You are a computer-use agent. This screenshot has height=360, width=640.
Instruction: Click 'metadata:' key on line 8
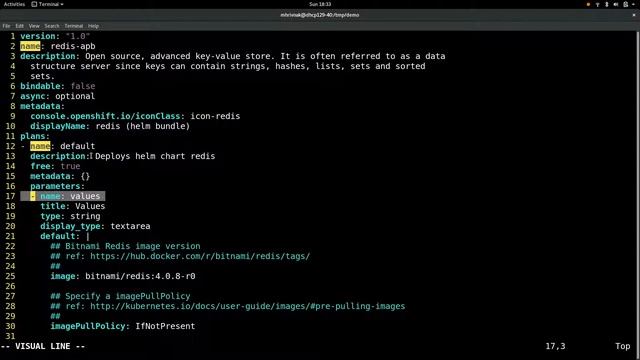pos(42,106)
